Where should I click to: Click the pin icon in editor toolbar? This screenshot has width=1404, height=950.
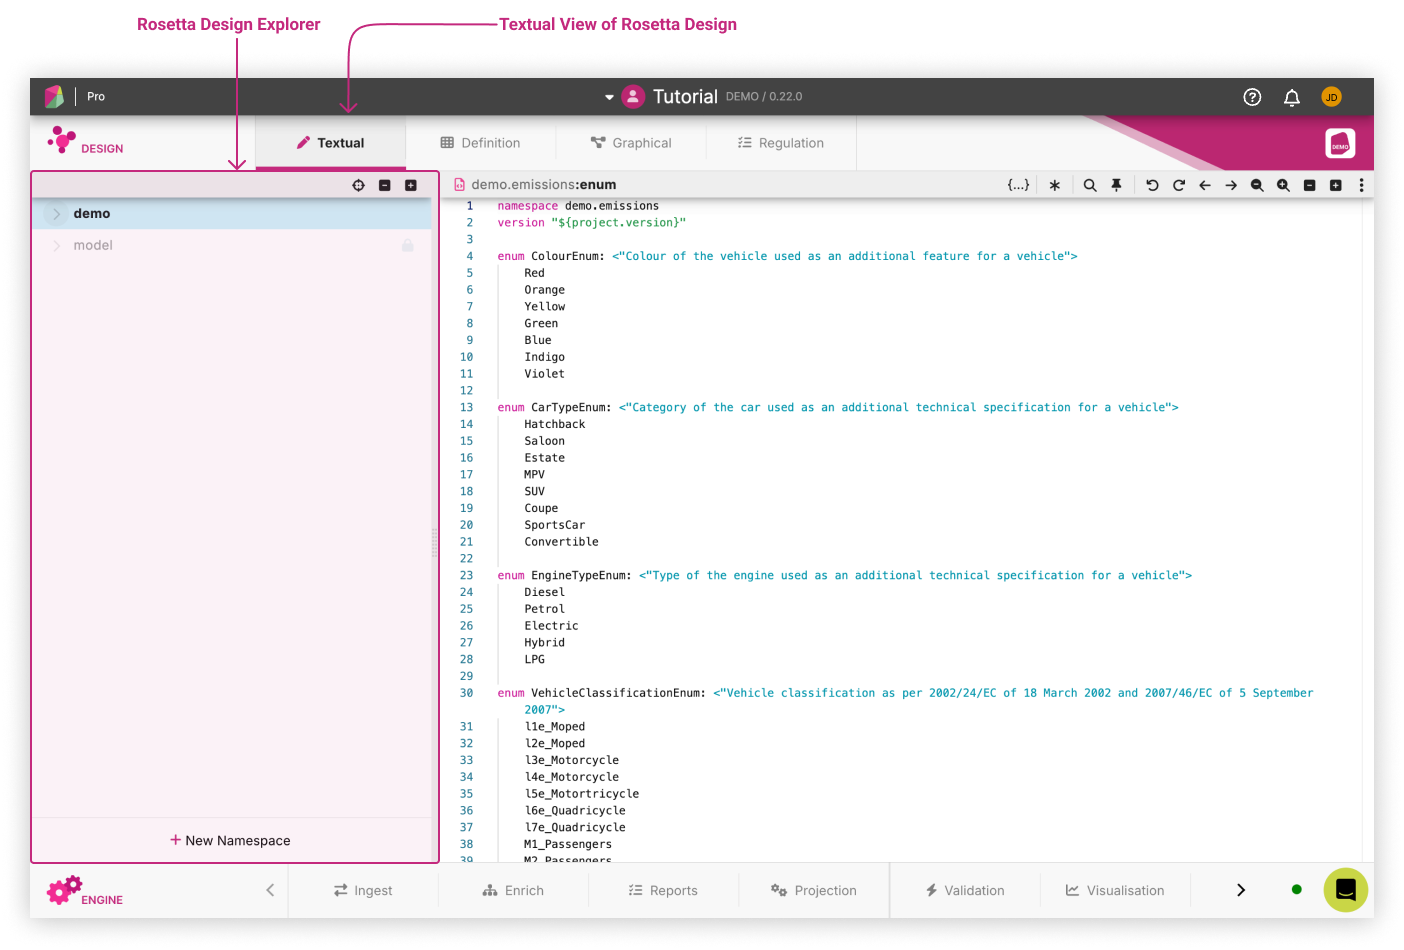pos(1116,185)
